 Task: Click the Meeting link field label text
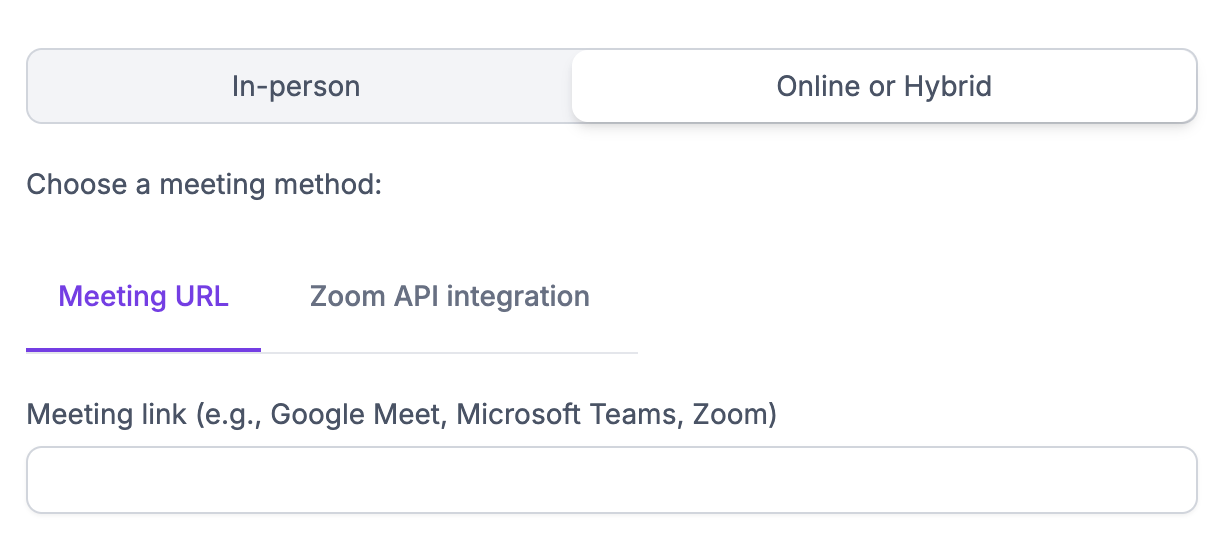tap(401, 414)
